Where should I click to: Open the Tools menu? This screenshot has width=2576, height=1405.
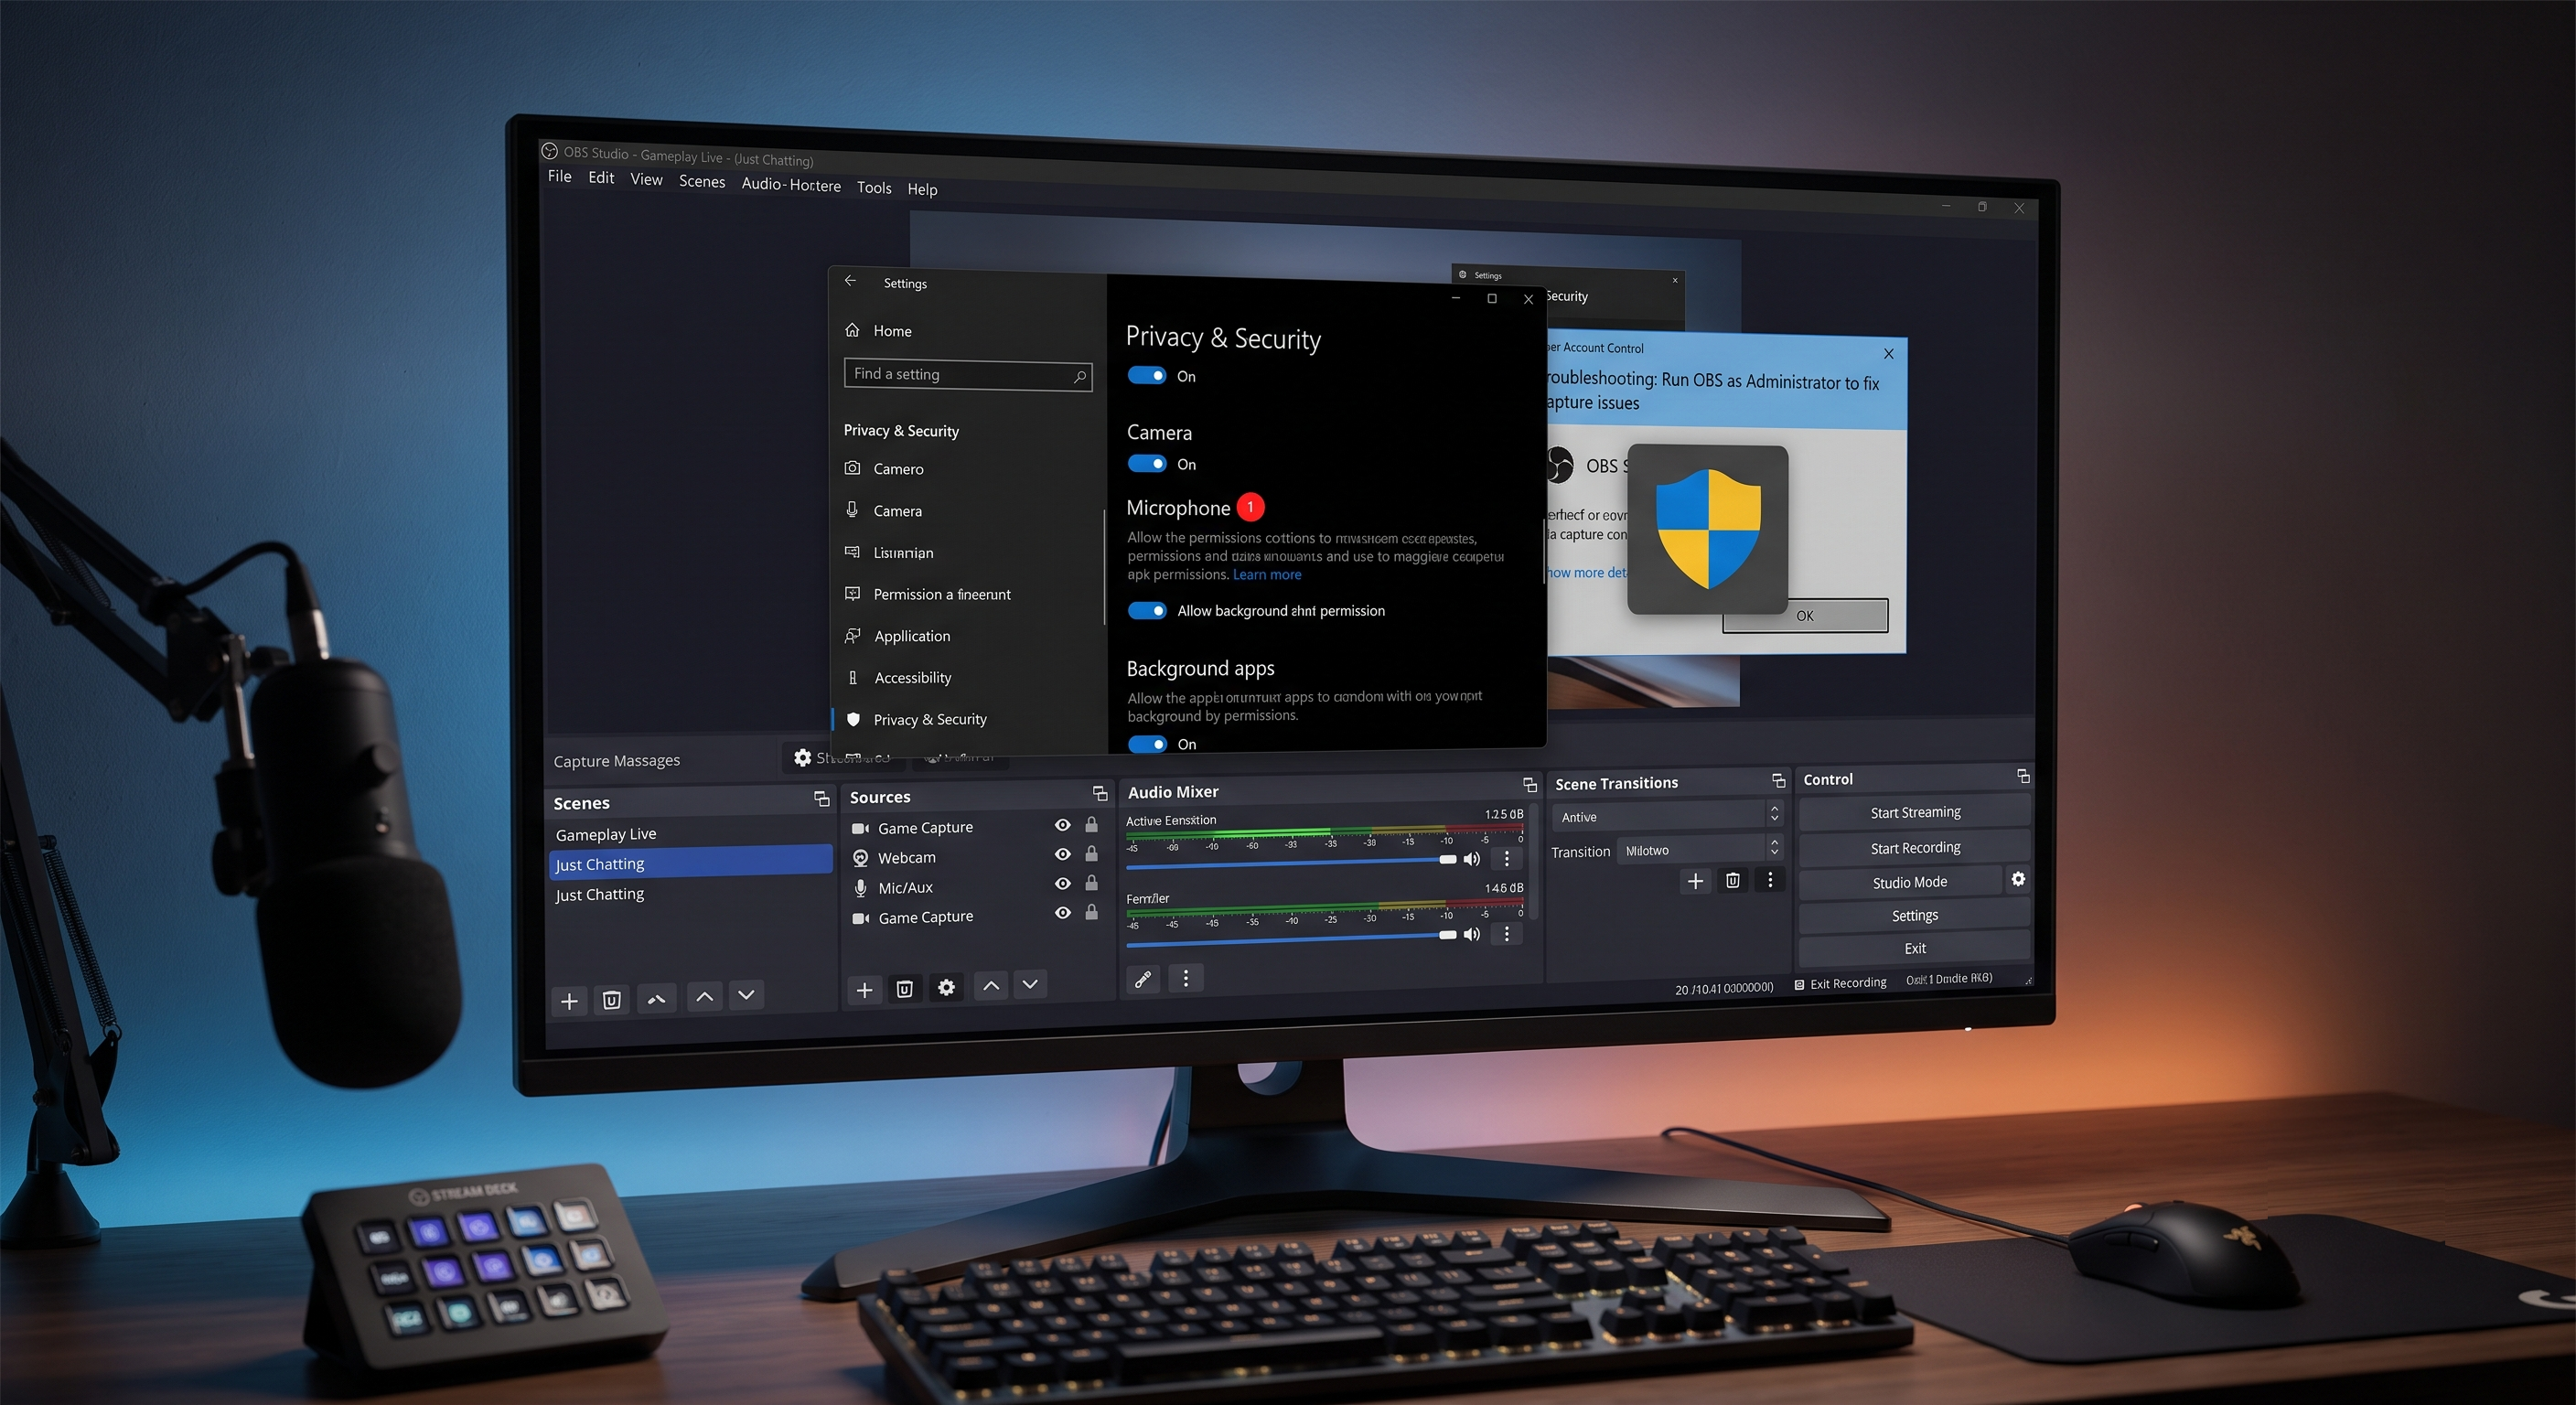(874, 187)
